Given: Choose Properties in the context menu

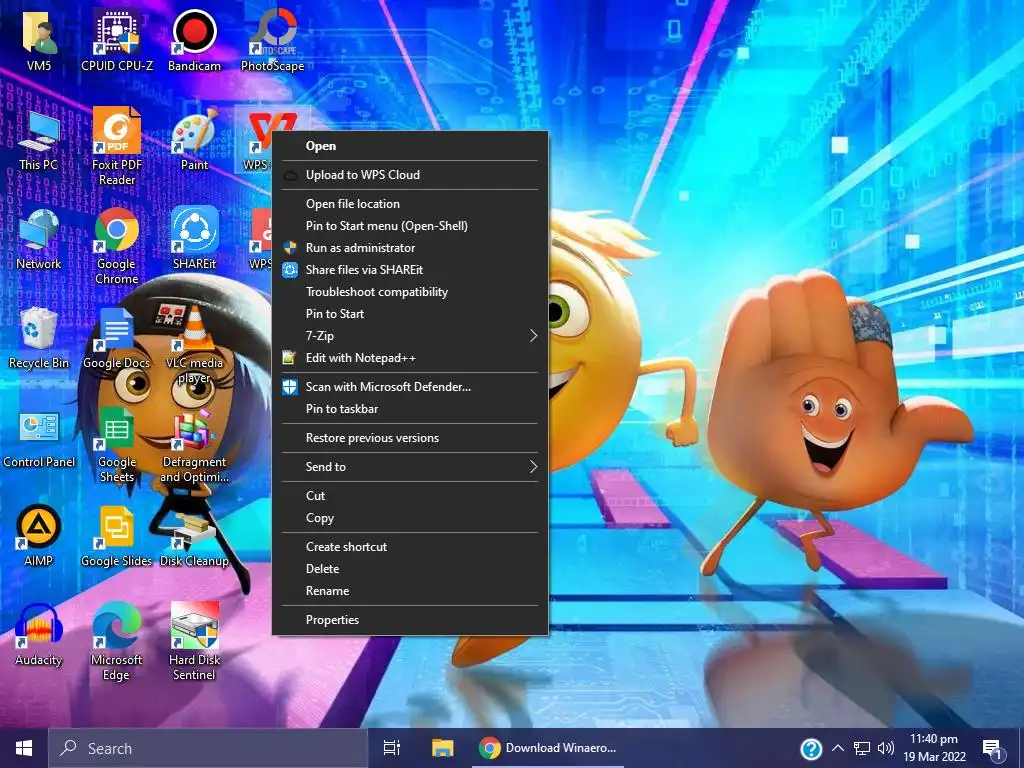Looking at the screenshot, I should tap(409, 620).
